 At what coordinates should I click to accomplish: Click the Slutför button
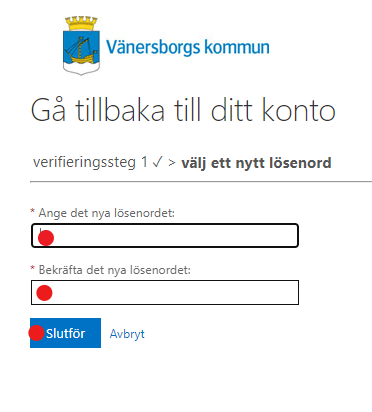pos(65,333)
